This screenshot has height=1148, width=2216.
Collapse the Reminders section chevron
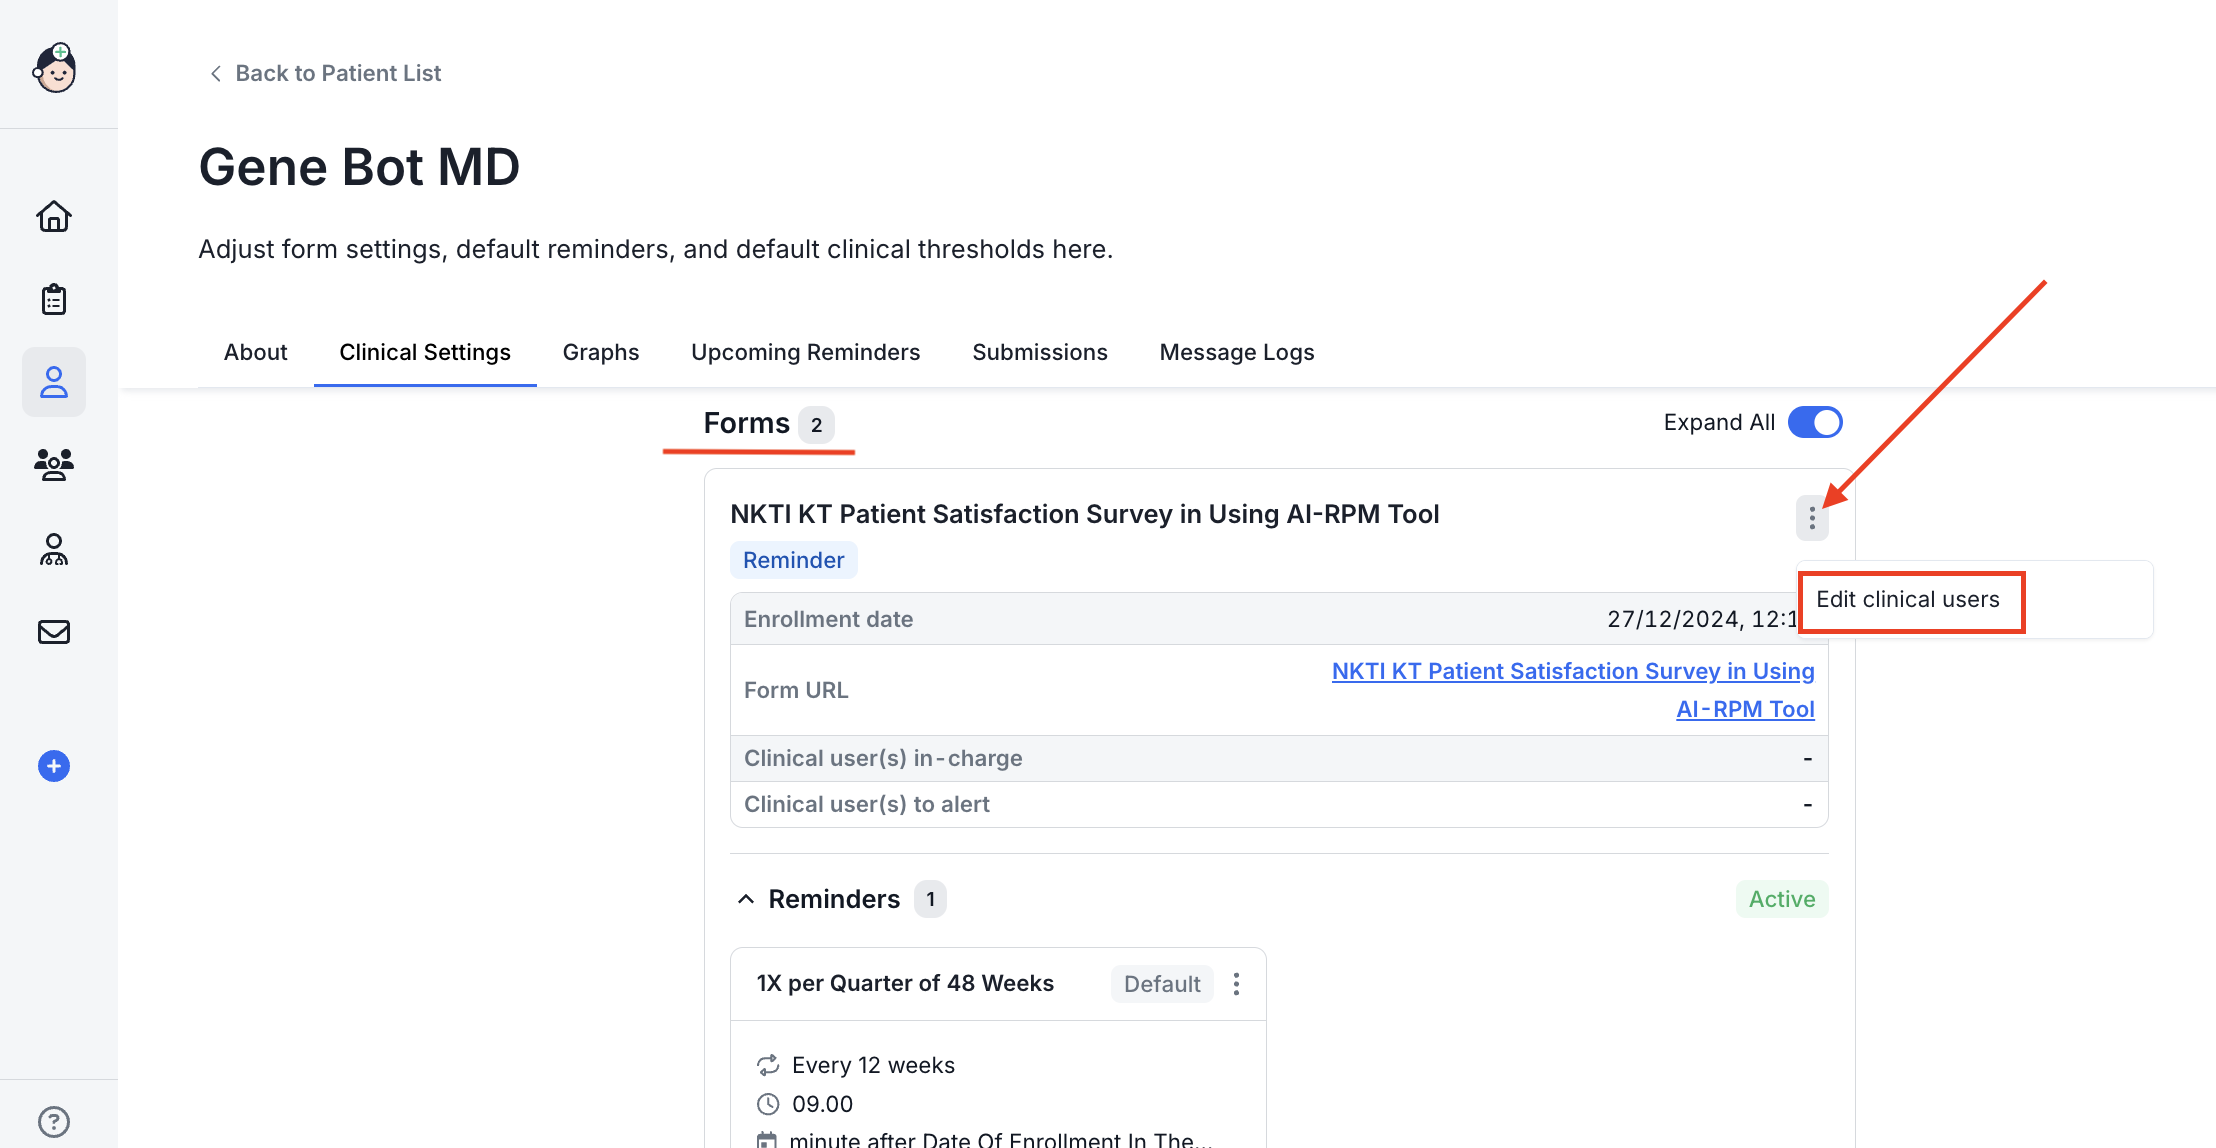(746, 899)
